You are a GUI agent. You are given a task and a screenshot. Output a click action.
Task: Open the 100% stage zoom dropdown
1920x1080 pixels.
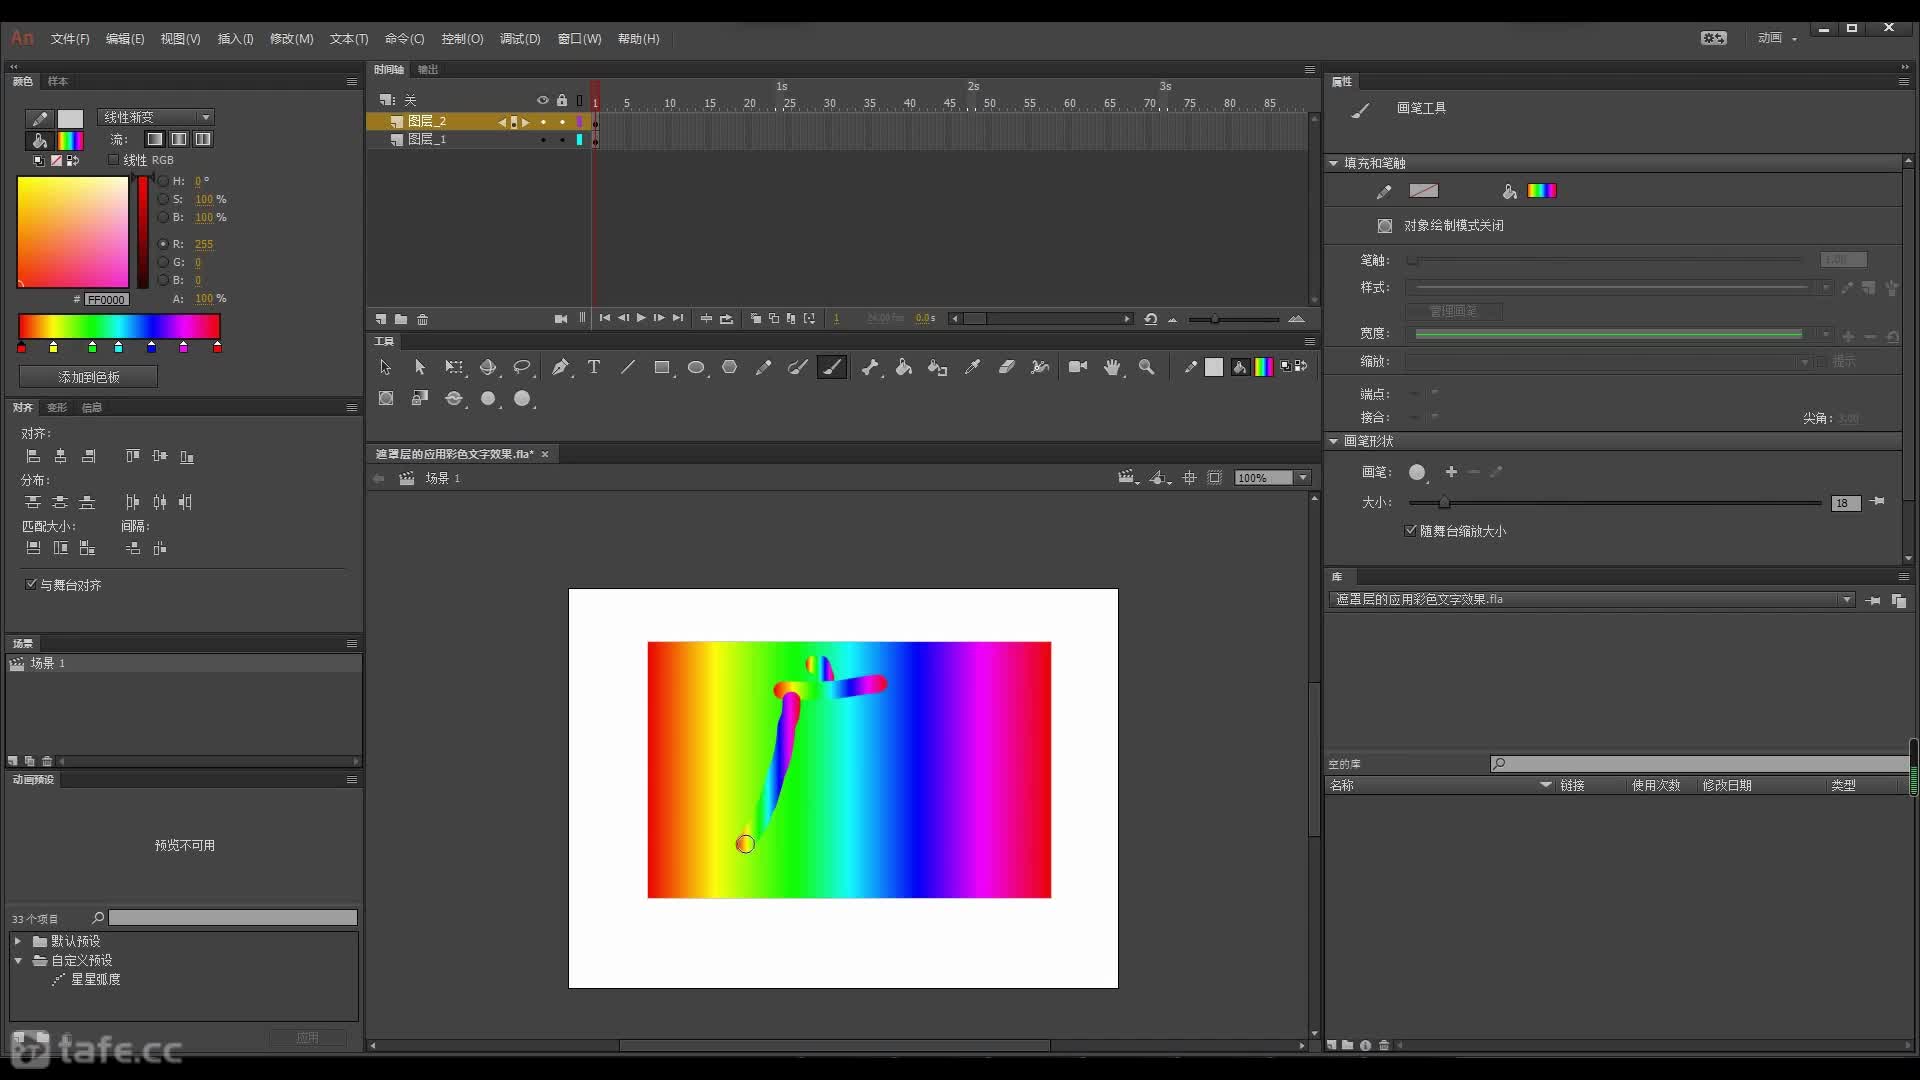point(1303,478)
